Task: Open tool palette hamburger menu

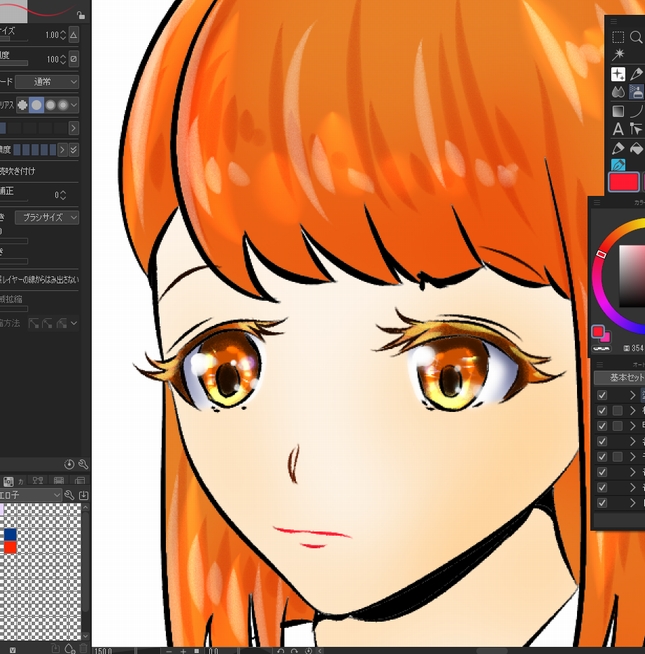Action: pyautogui.click(x=613, y=21)
